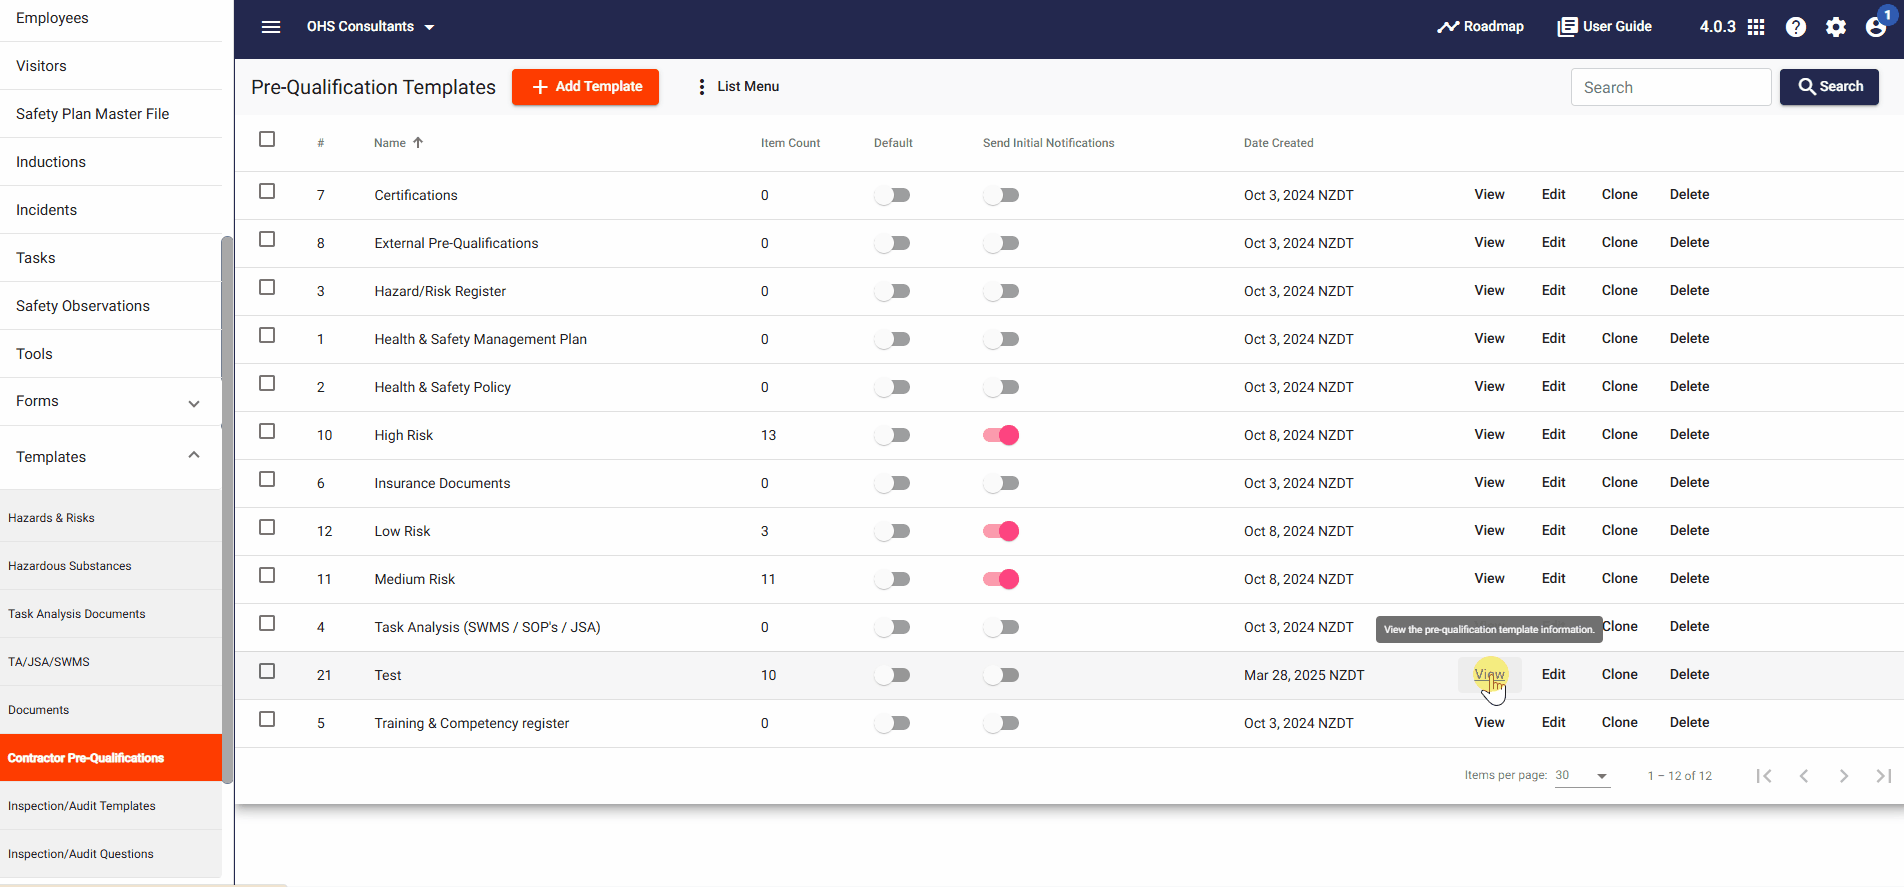Open Tasks in the sidebar
This screenshot has width=1904, height=887.
click(x=36, y=258)
